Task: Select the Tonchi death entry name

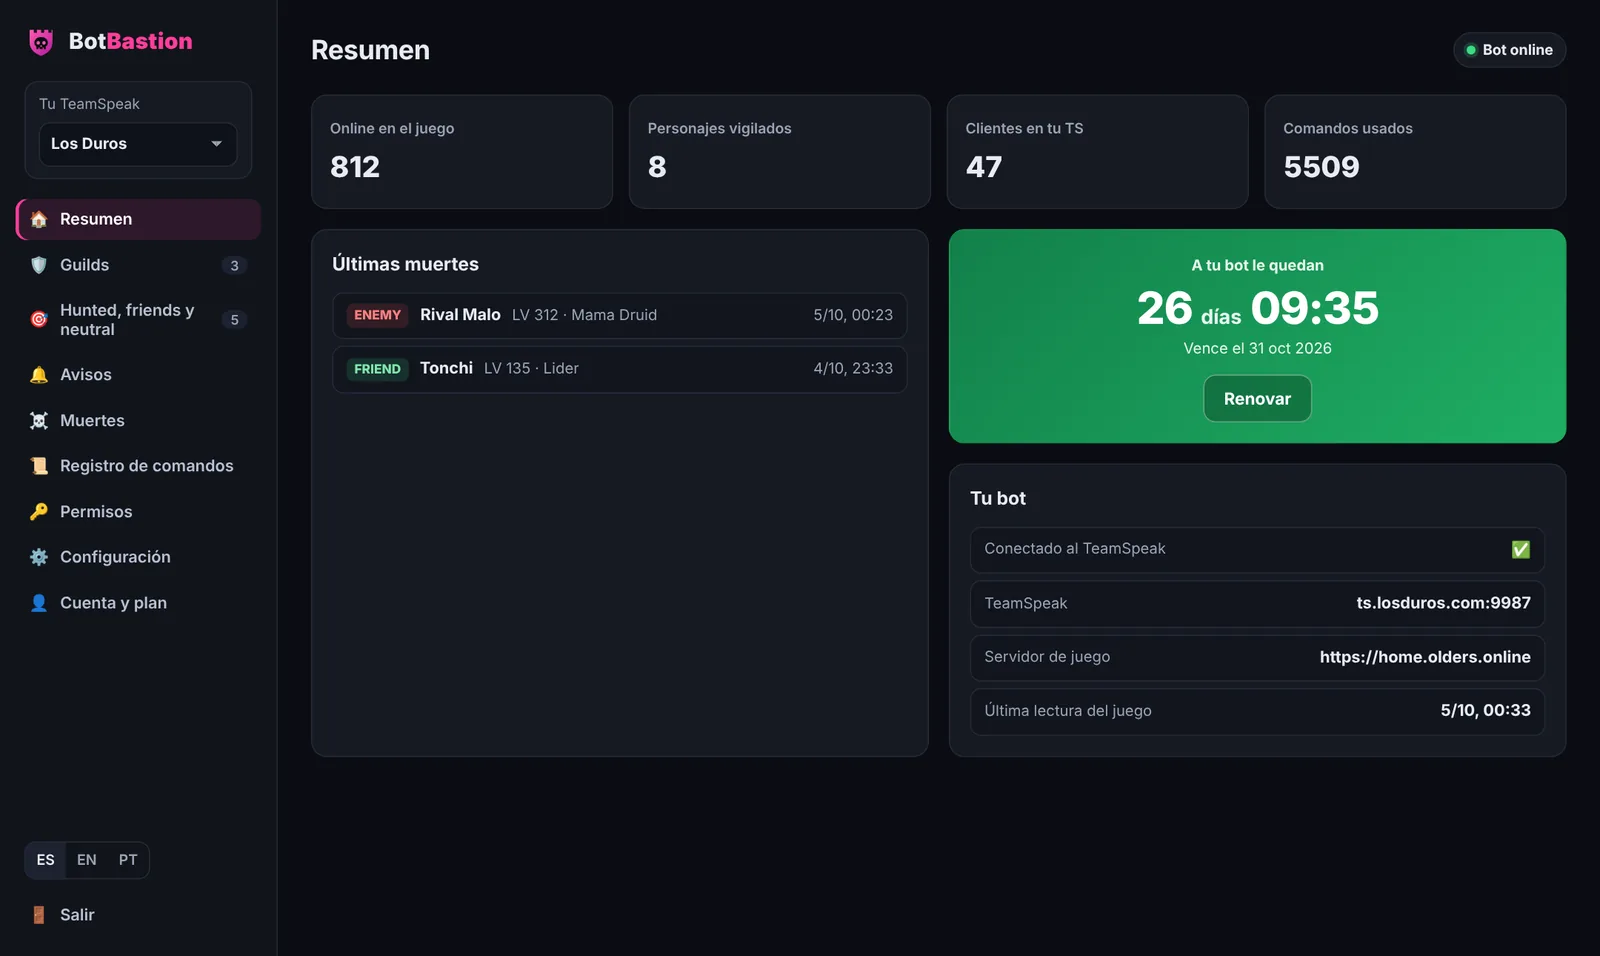Action: coord(446,368)
